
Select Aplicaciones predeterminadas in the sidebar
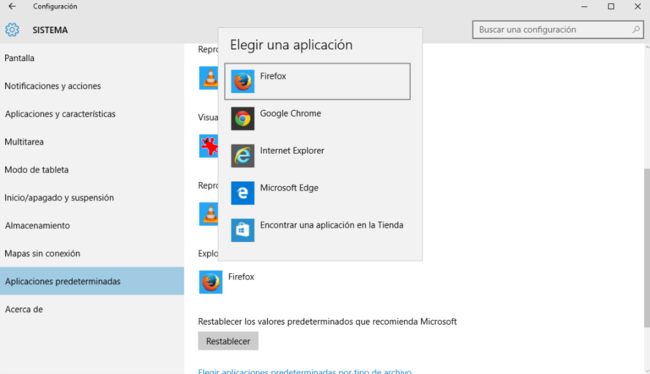[x=92, y=281]
